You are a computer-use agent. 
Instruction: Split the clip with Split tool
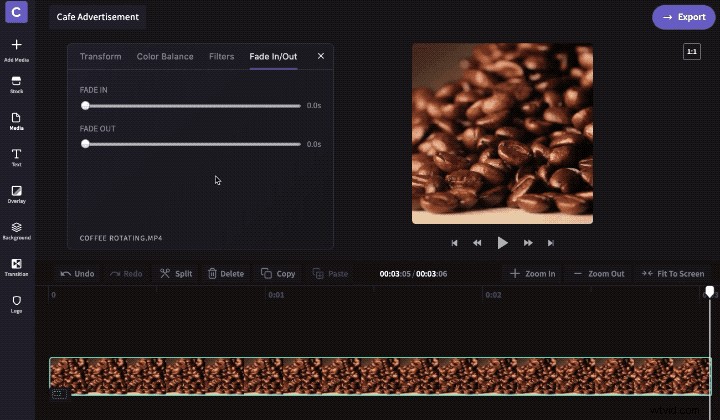pos(176,274)
